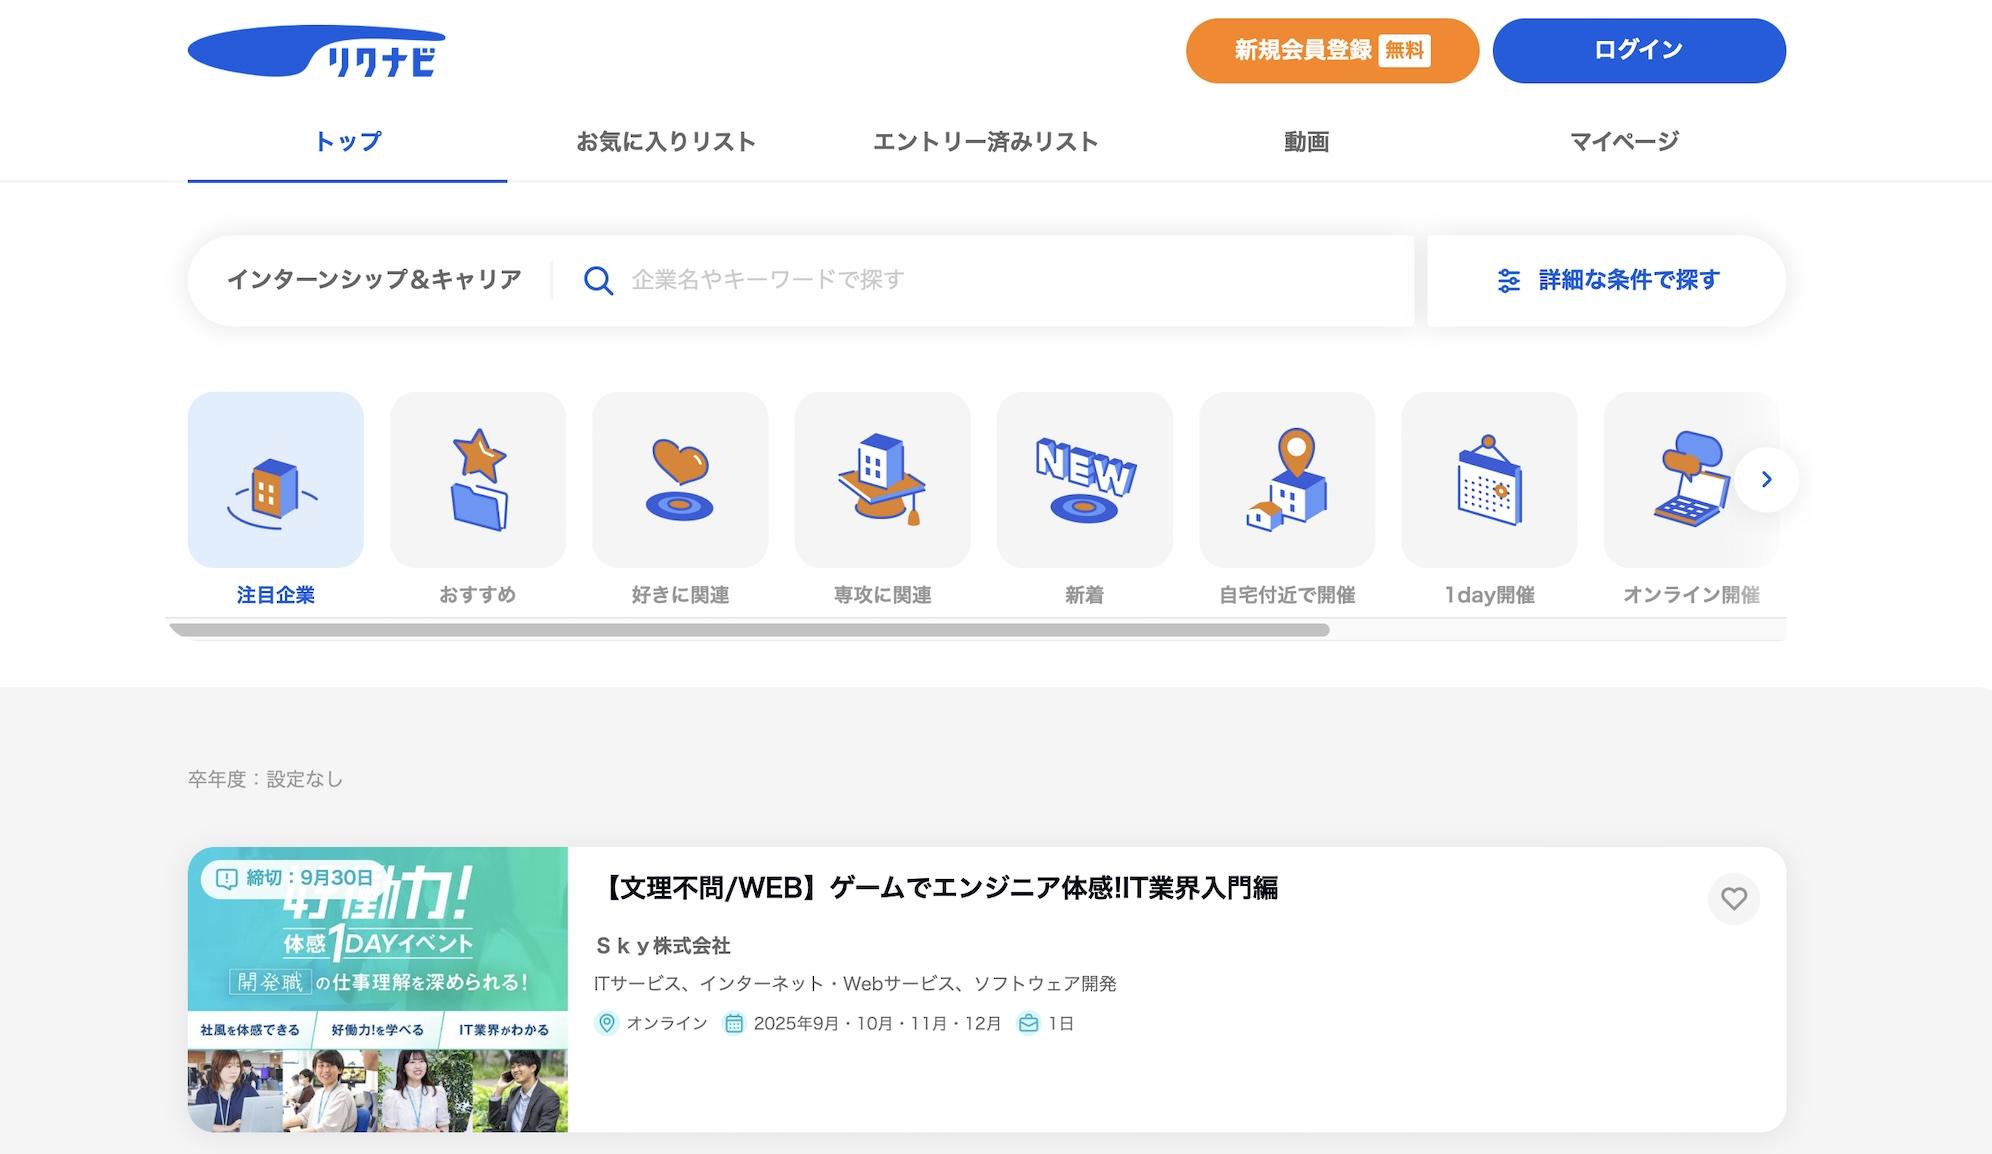Image resolution: width=1992 pixels, height=1154 pixels.
Task: Choose the 1day開催 calendar icon
Action: point(1489,480)
